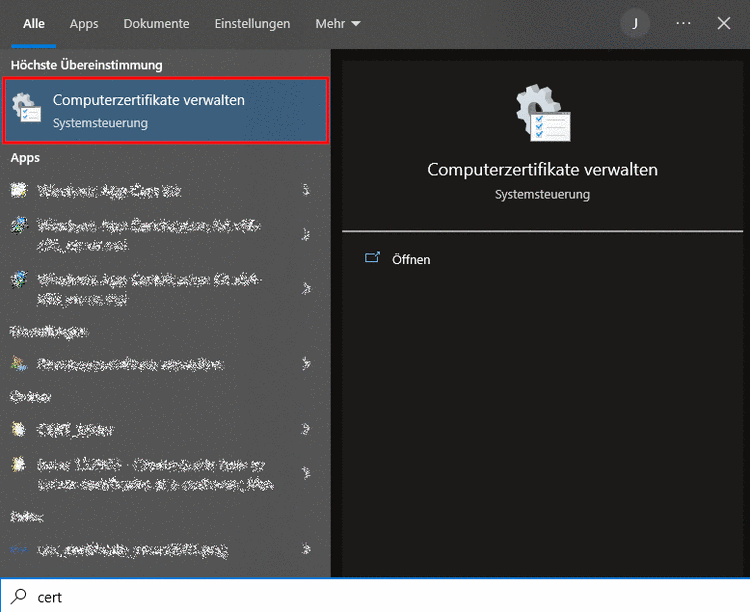Click the Öffnen open-window icon

(372, 257)
